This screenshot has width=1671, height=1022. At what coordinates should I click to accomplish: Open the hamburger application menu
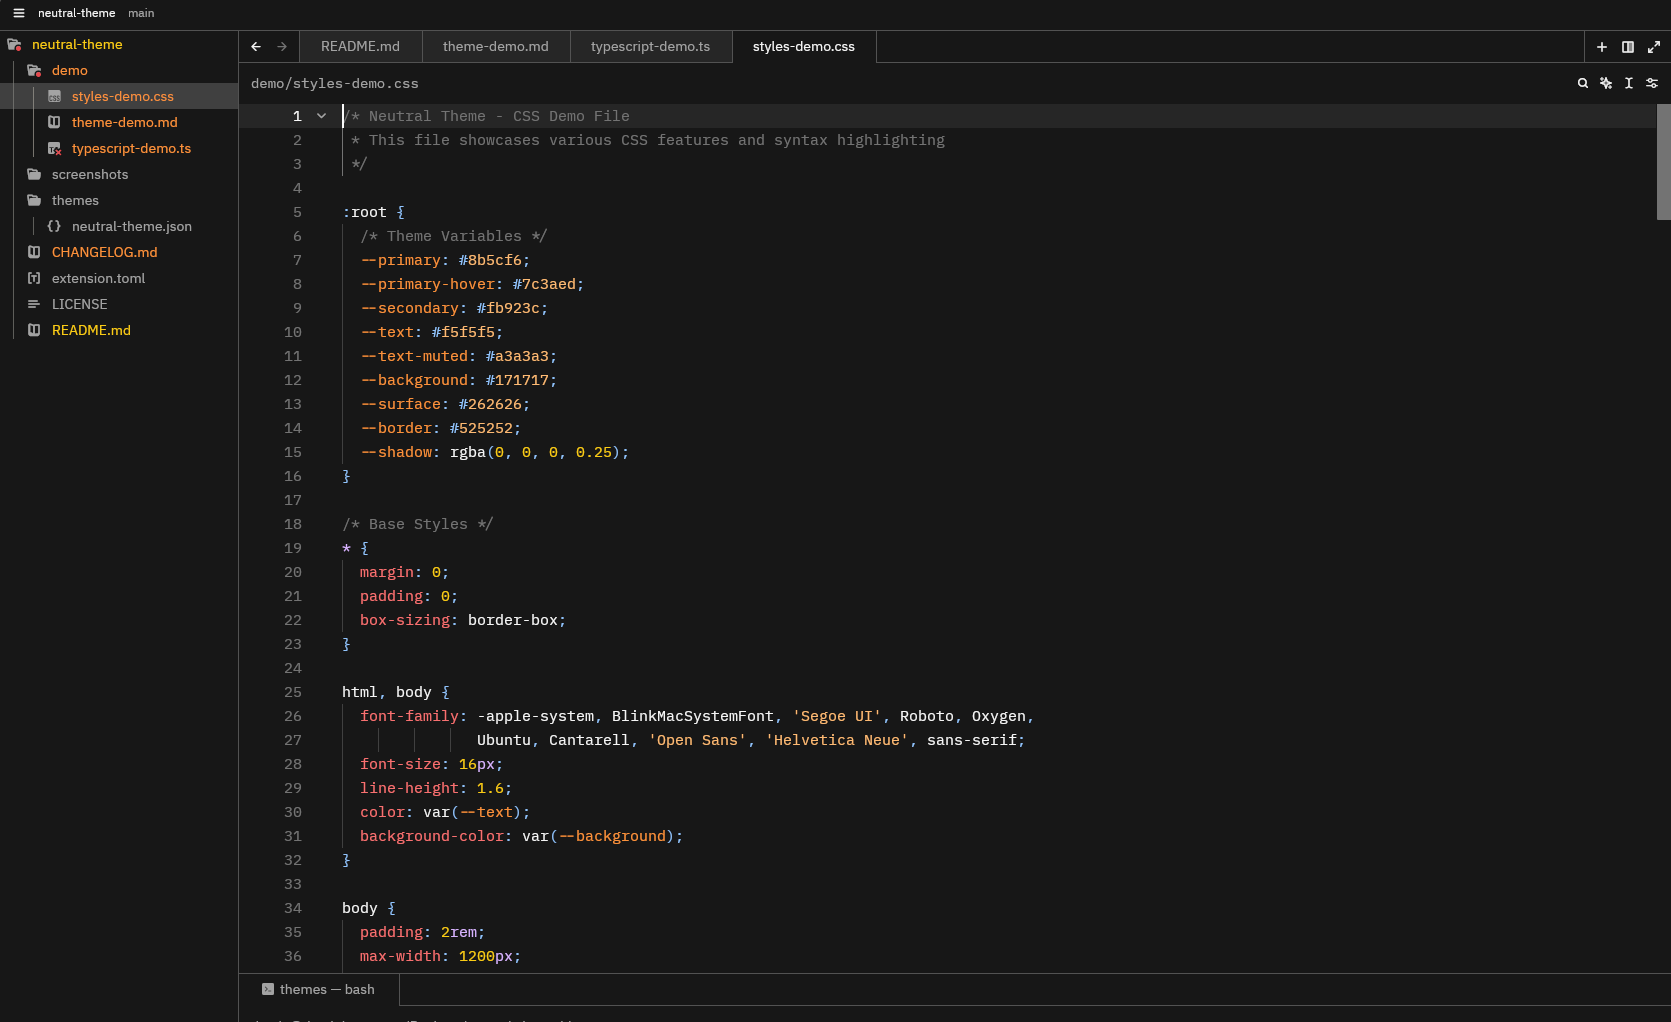[x=18, y=13]
